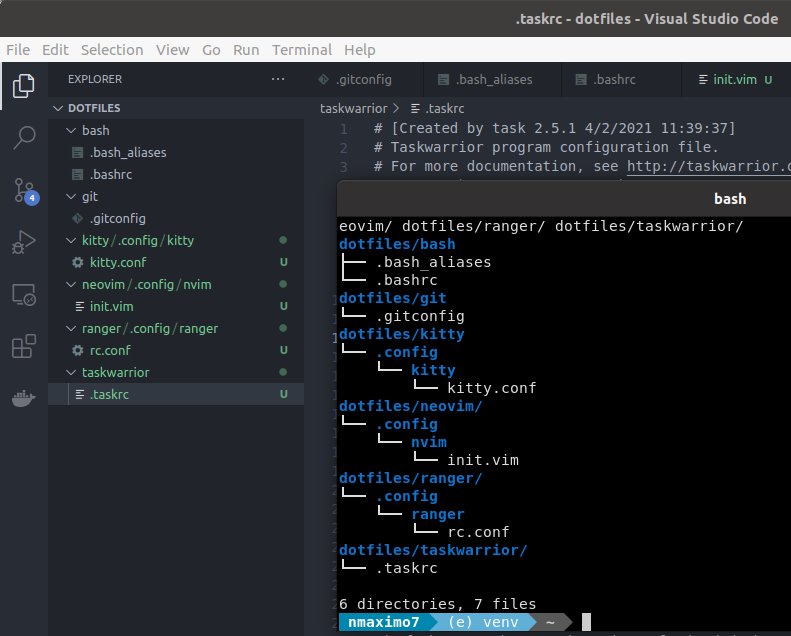Click the bash terminal window title

tap(730, 199)
